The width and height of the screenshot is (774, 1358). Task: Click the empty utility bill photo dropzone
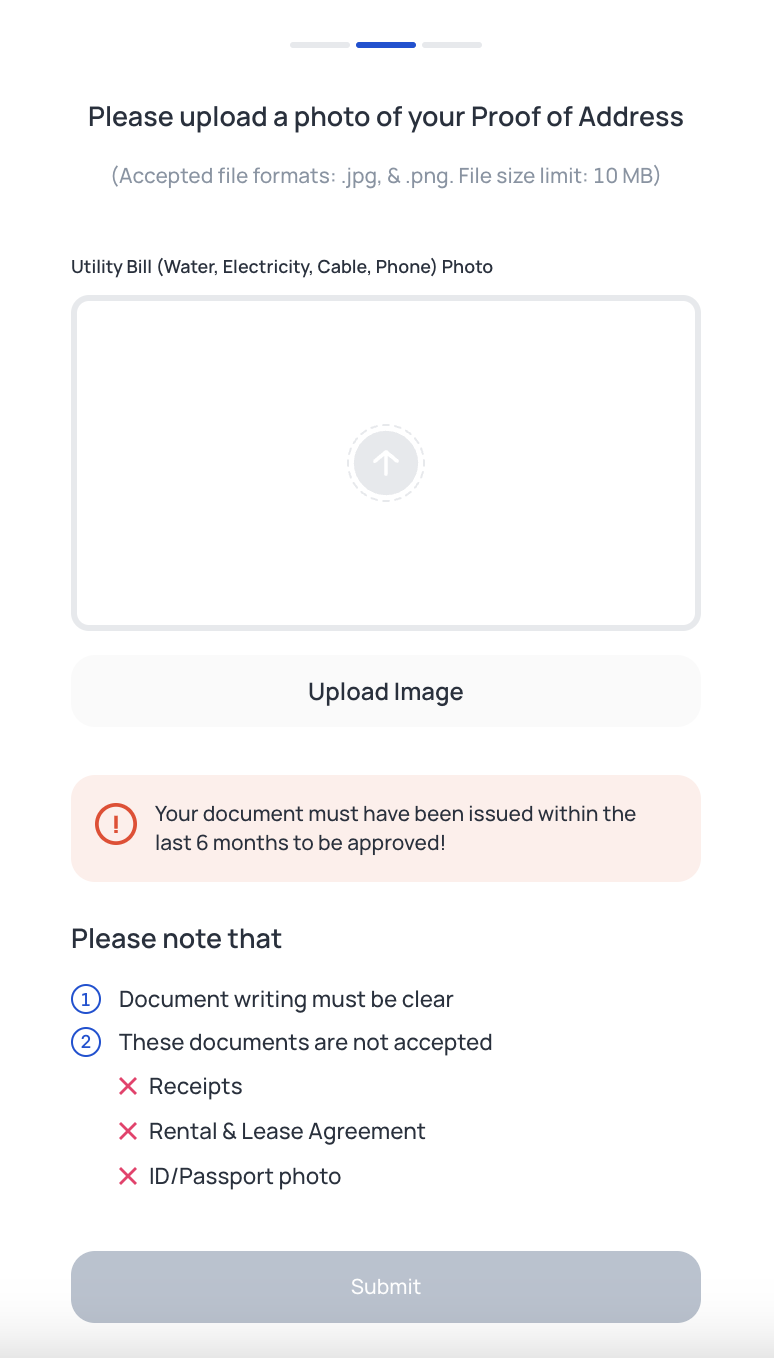point(386,463)
